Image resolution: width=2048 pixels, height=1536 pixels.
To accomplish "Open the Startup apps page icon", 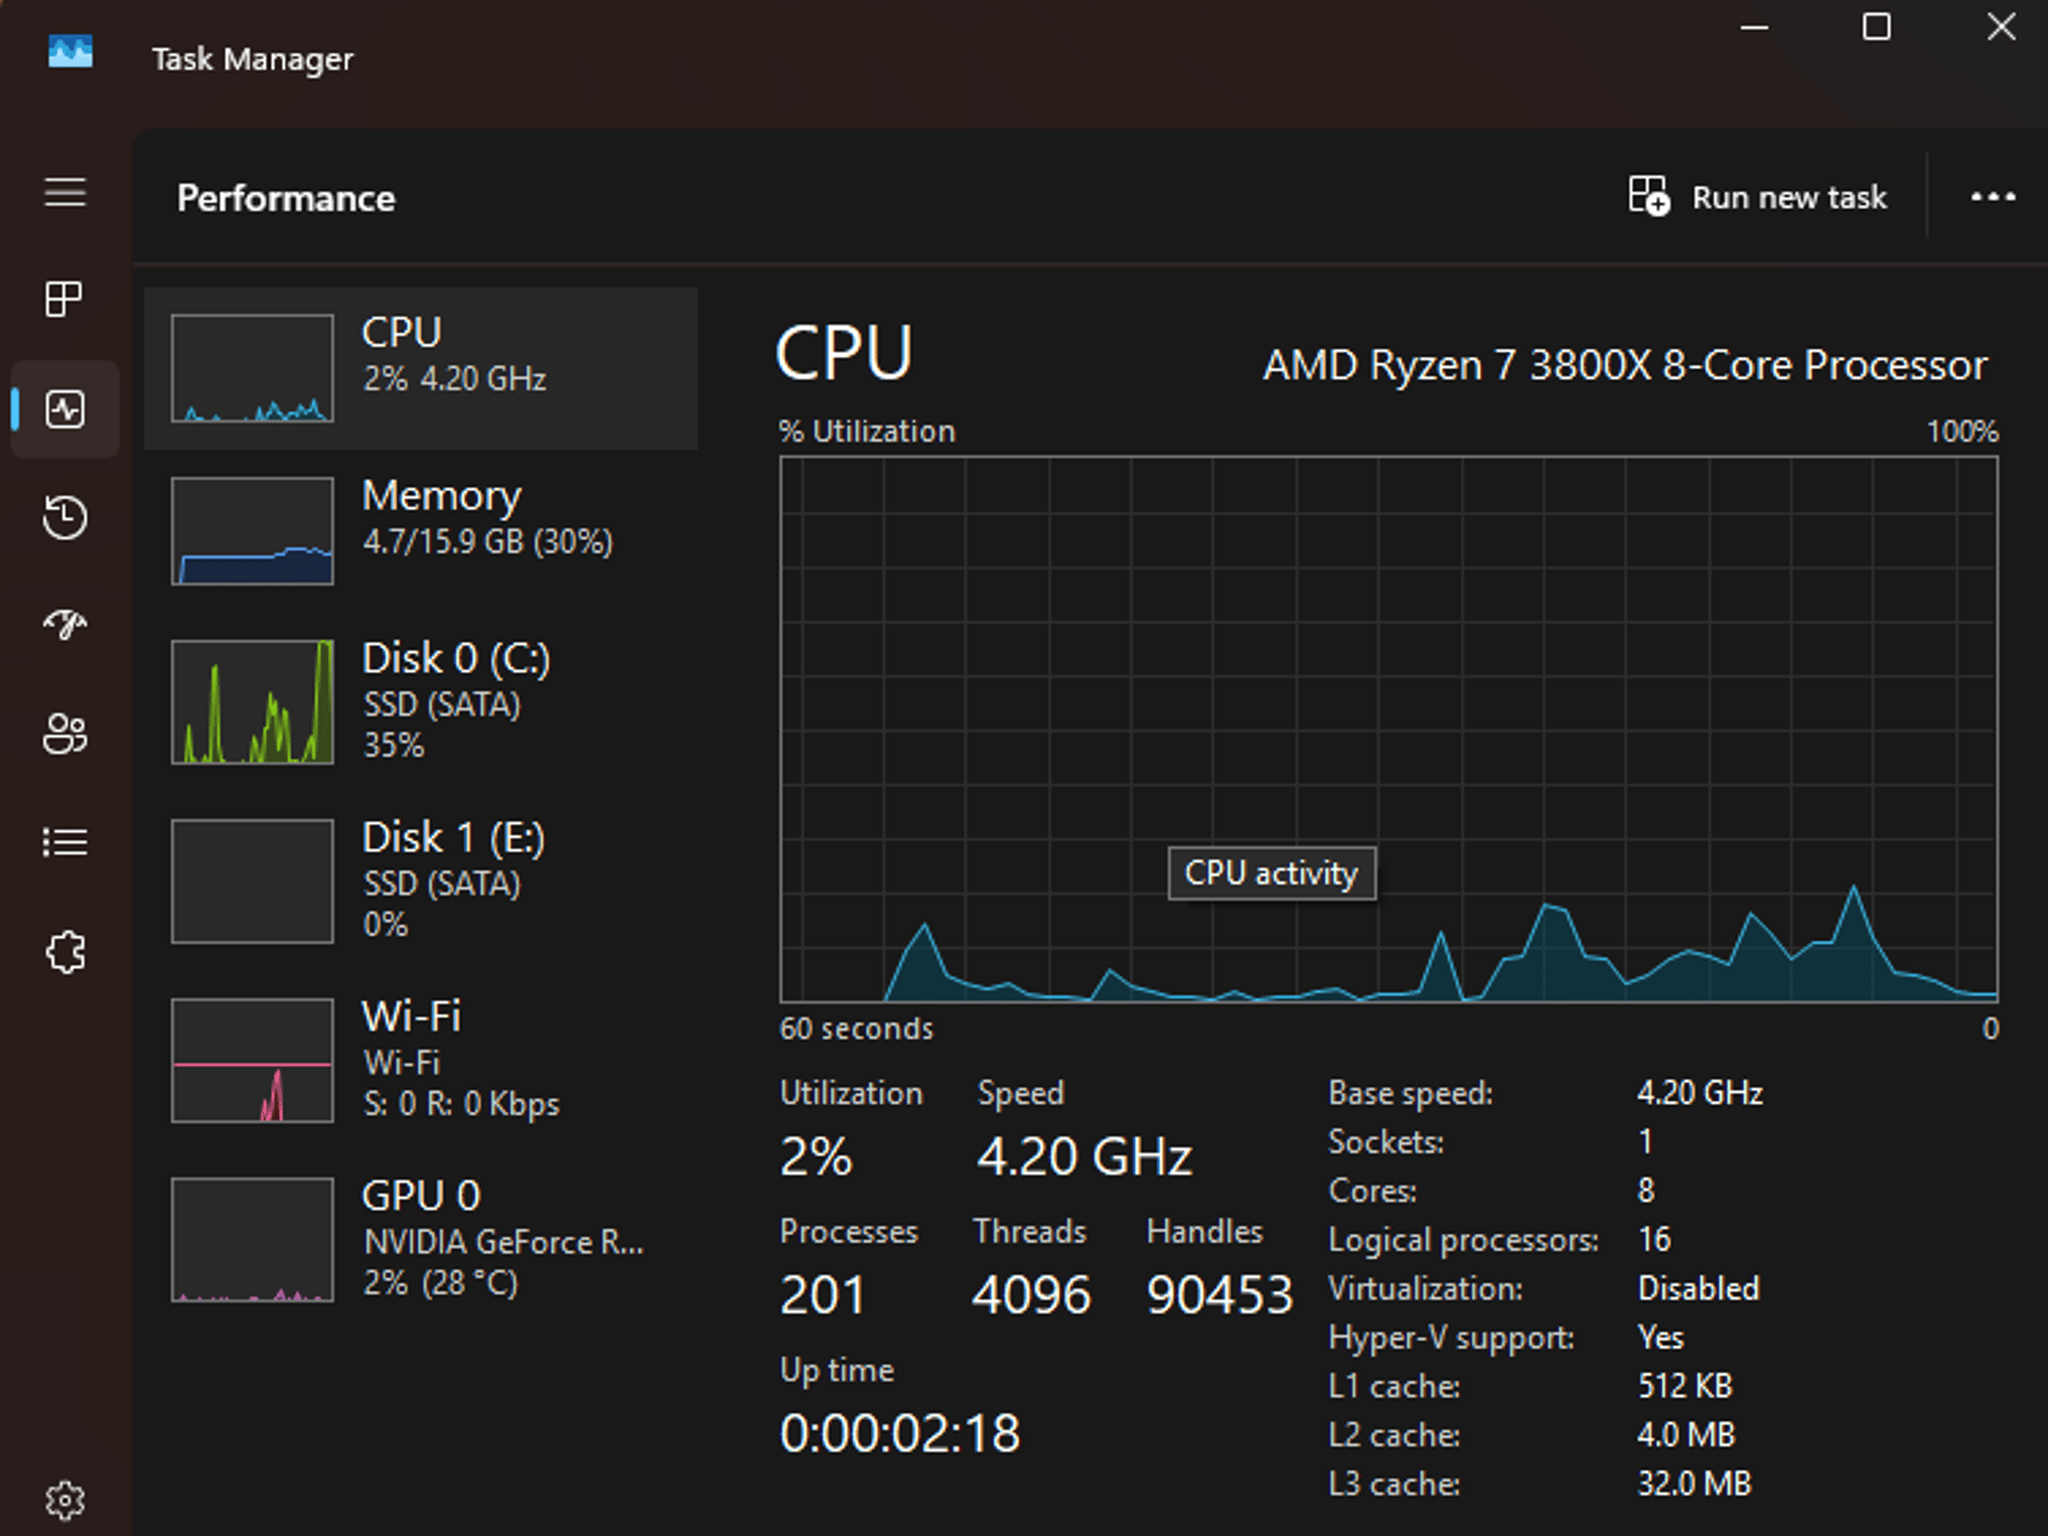I will pos(65,625).
